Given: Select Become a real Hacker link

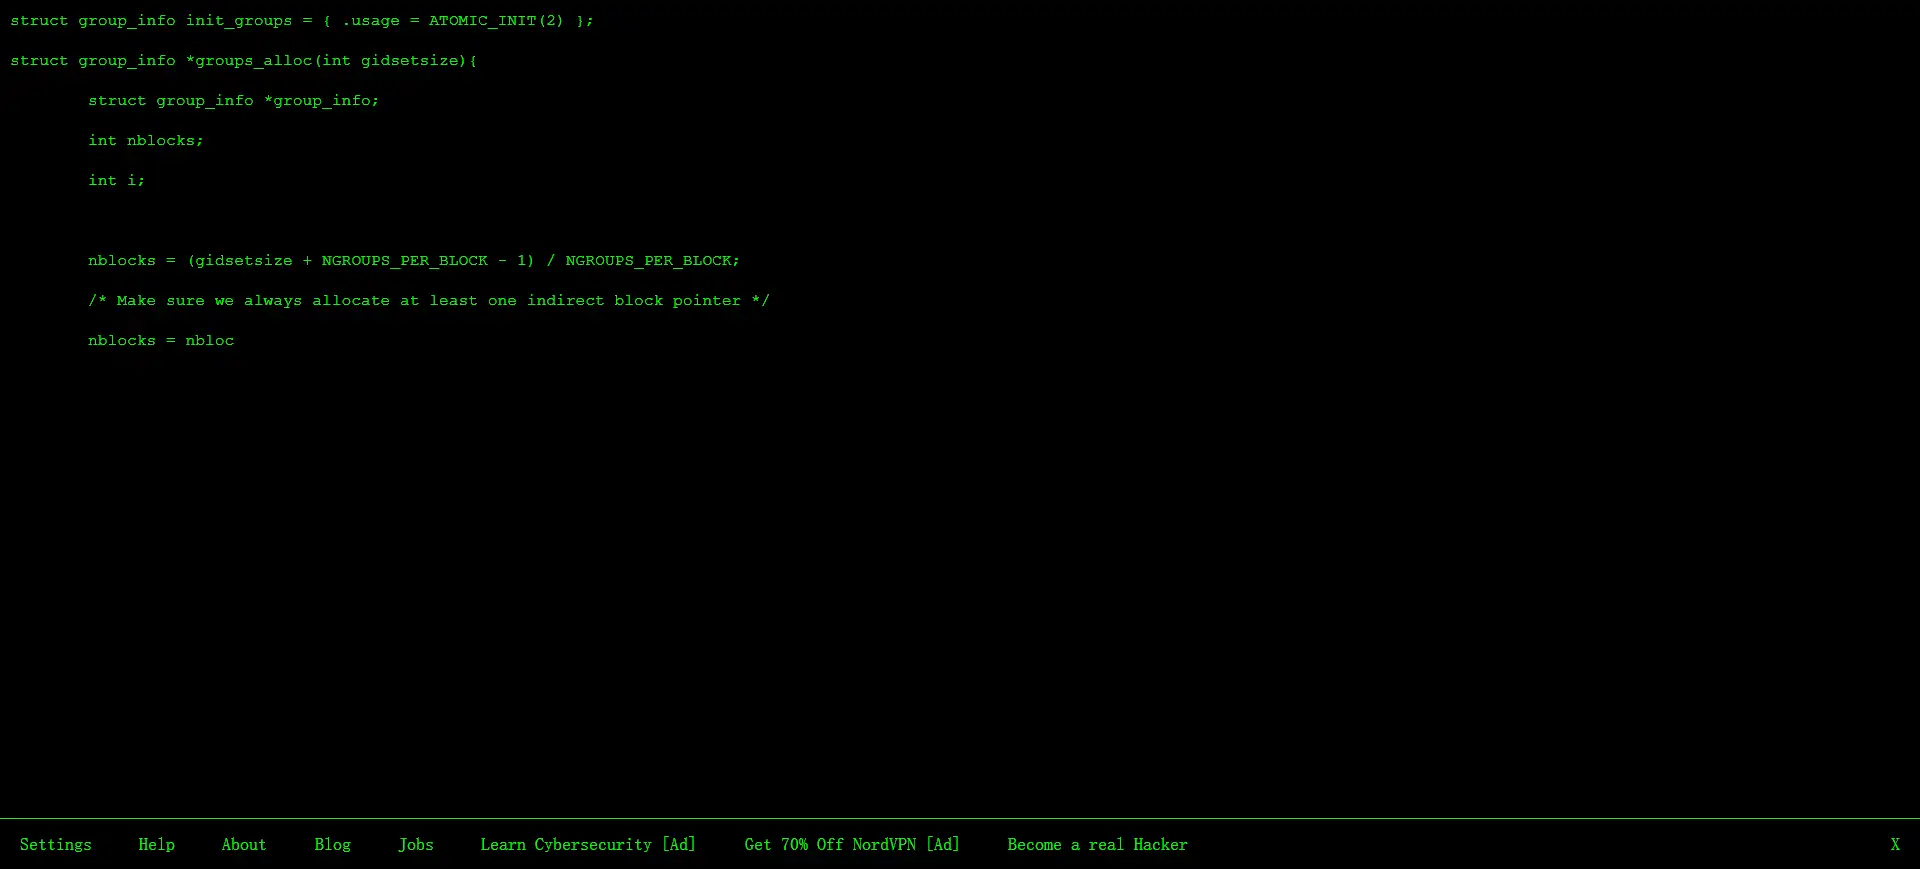Looking at the screenshot, I should point(1097,845).
